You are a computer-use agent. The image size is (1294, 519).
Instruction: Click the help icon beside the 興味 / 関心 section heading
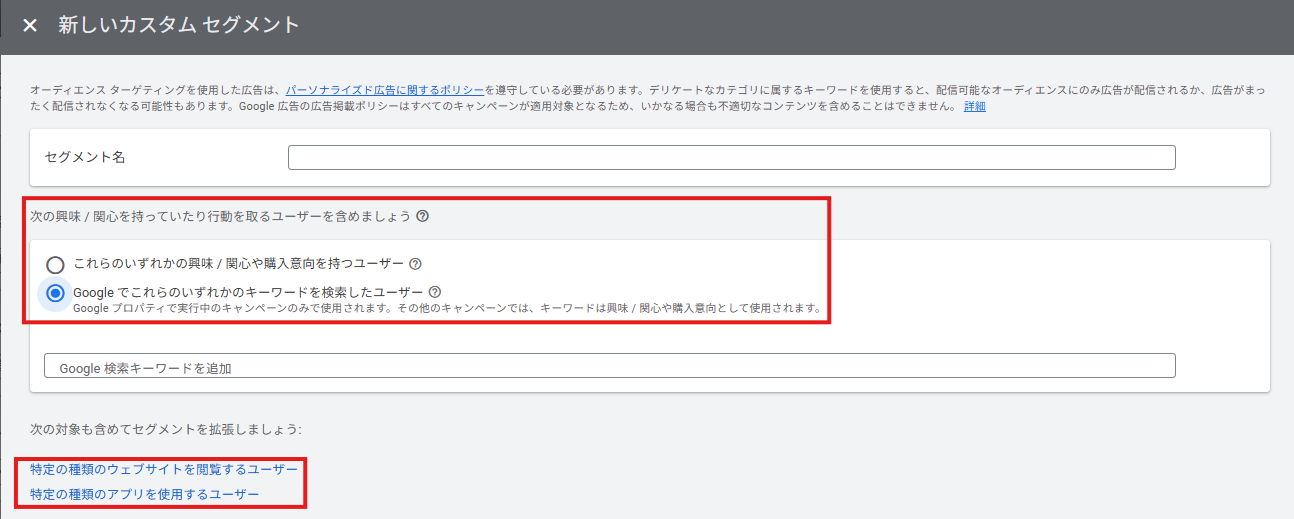coord(423,216)
